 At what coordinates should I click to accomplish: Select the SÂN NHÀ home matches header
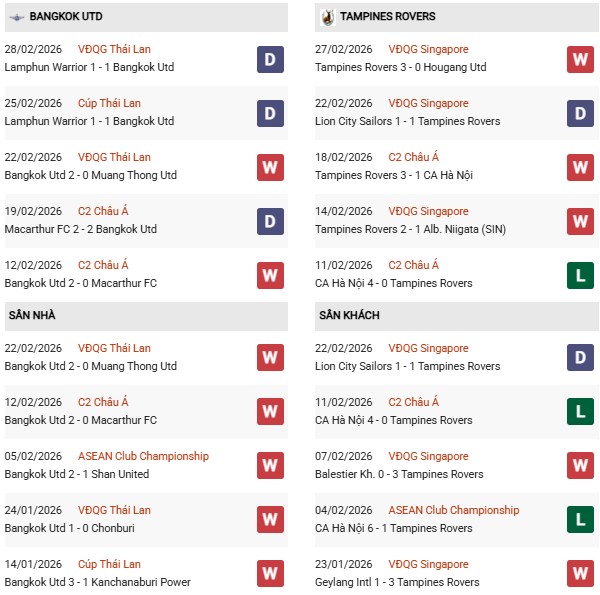[x=32, y=315]
